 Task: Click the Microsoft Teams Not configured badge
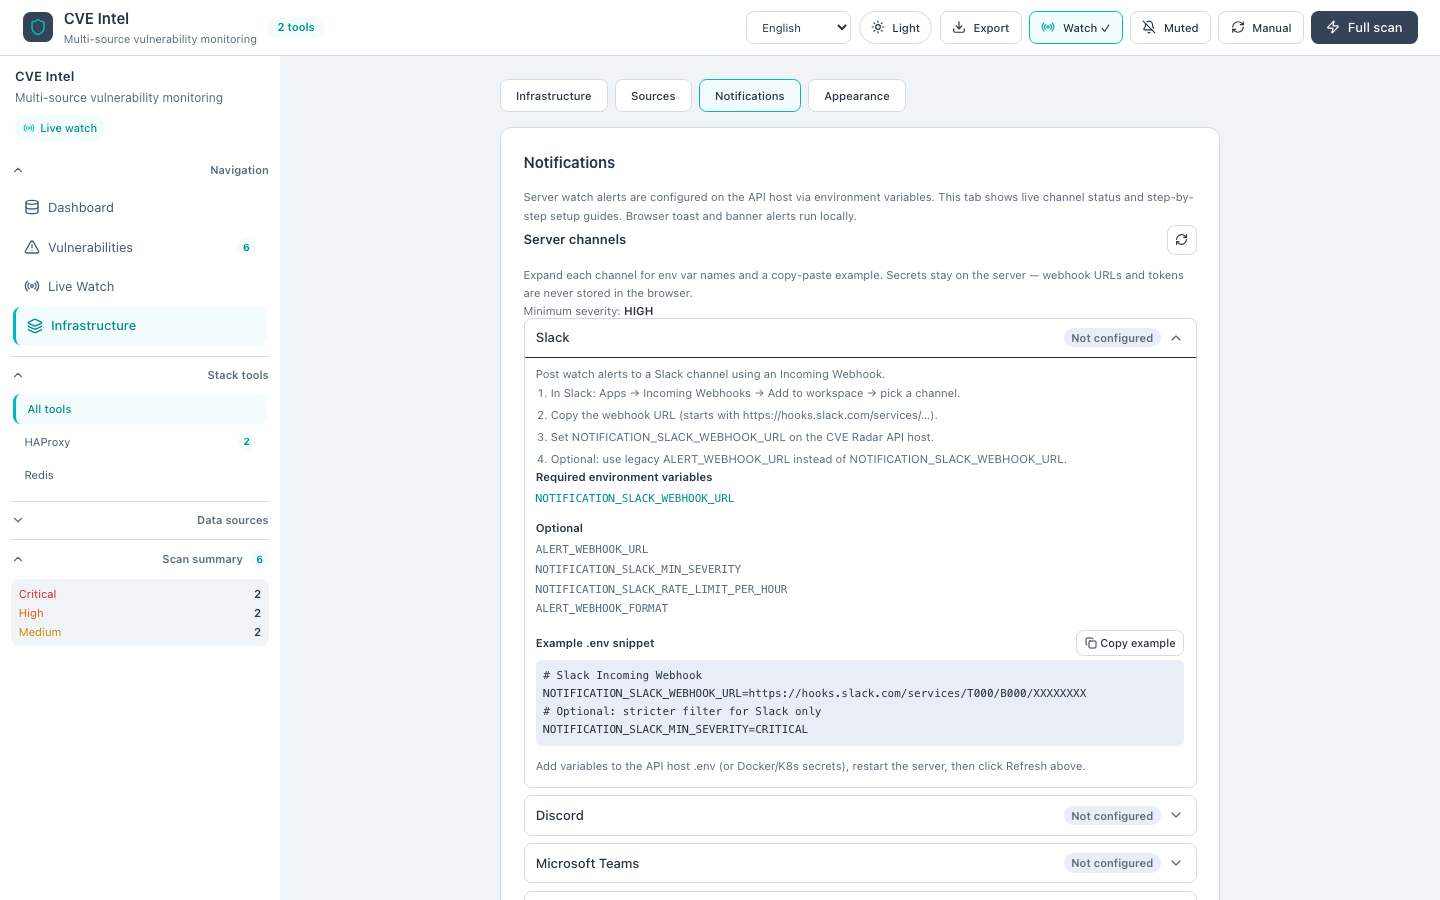pos(1112,863)
